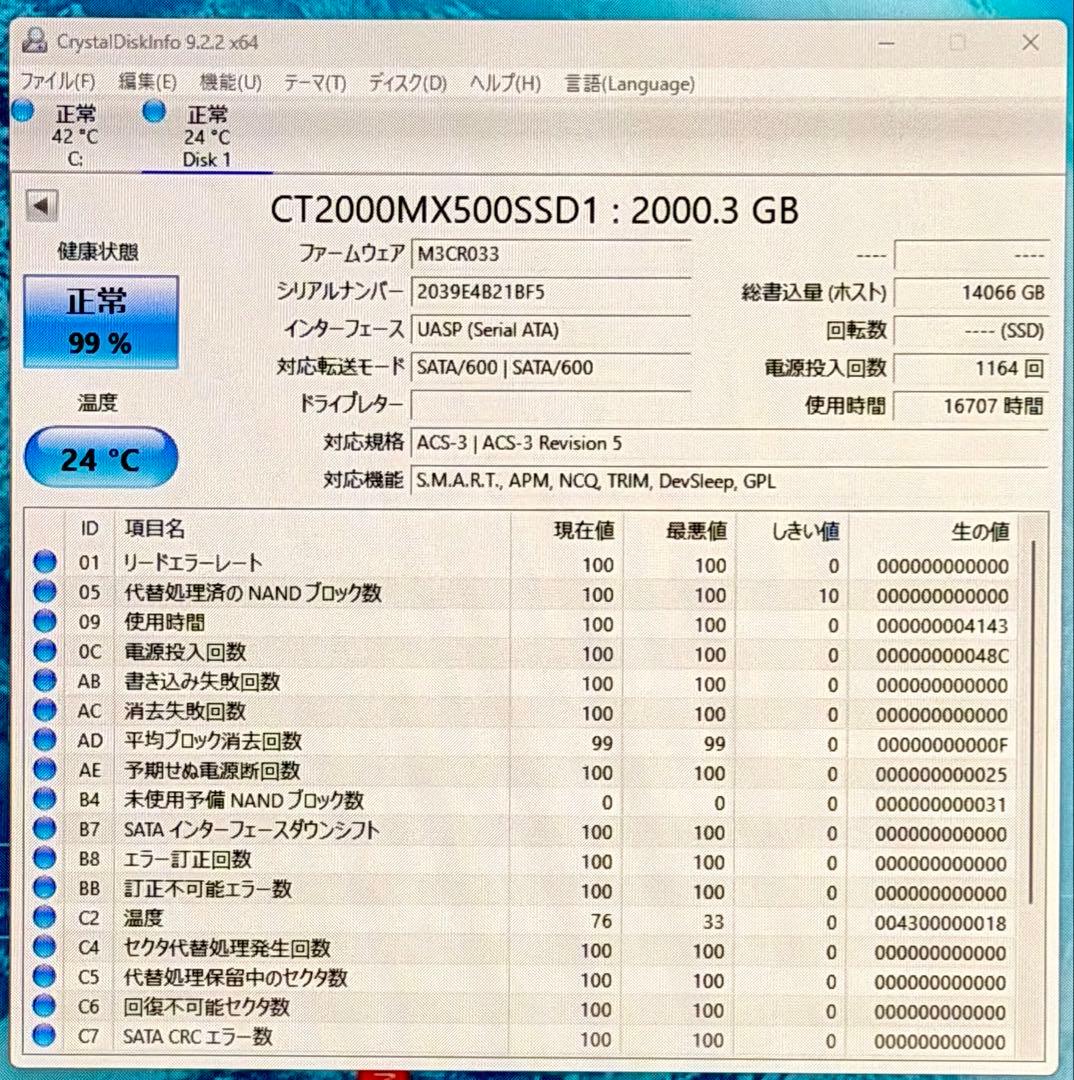This screenshot has height=1080, width=1074.
Task: Click the status circle for ID 05 row
Action: pyautogui.click(x=45, y=592)
